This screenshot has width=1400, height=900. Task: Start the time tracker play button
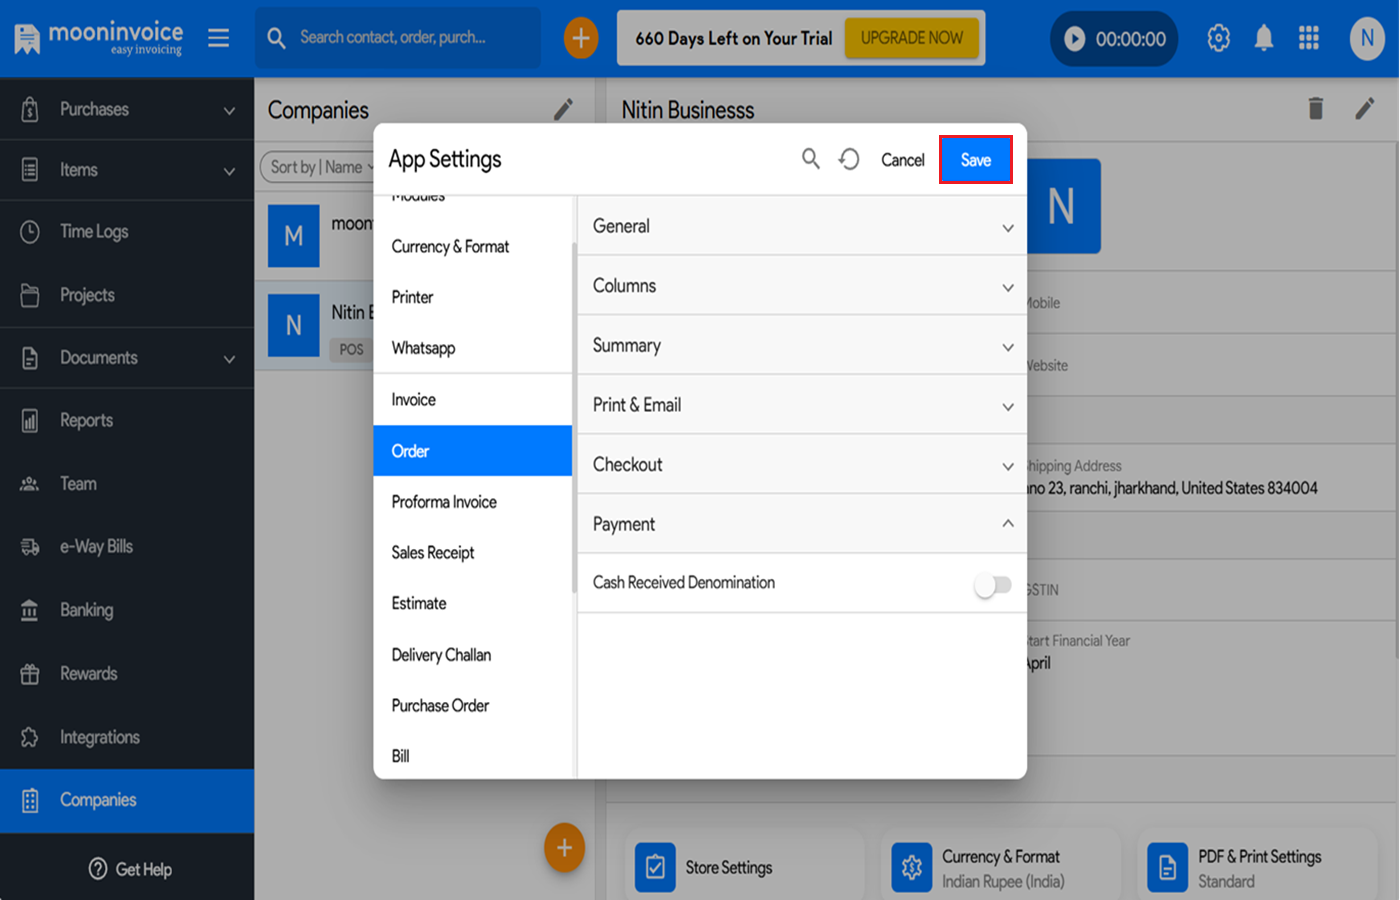point(1075,39)
